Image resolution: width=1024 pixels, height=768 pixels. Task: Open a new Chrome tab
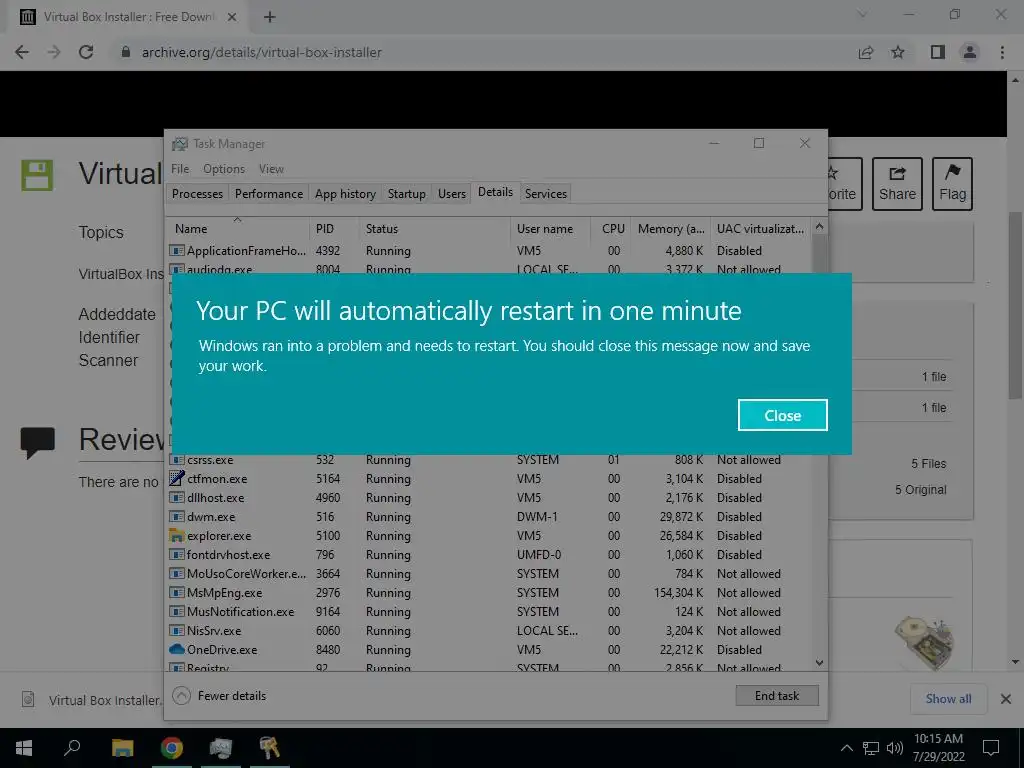click(x=270, y=17)
